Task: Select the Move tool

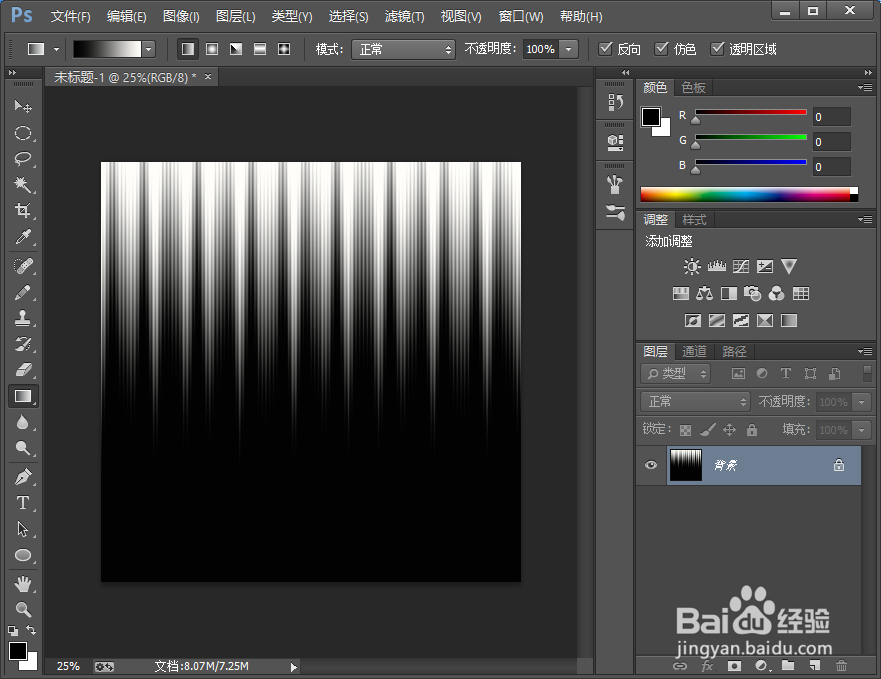Action: tap(23, 106)
